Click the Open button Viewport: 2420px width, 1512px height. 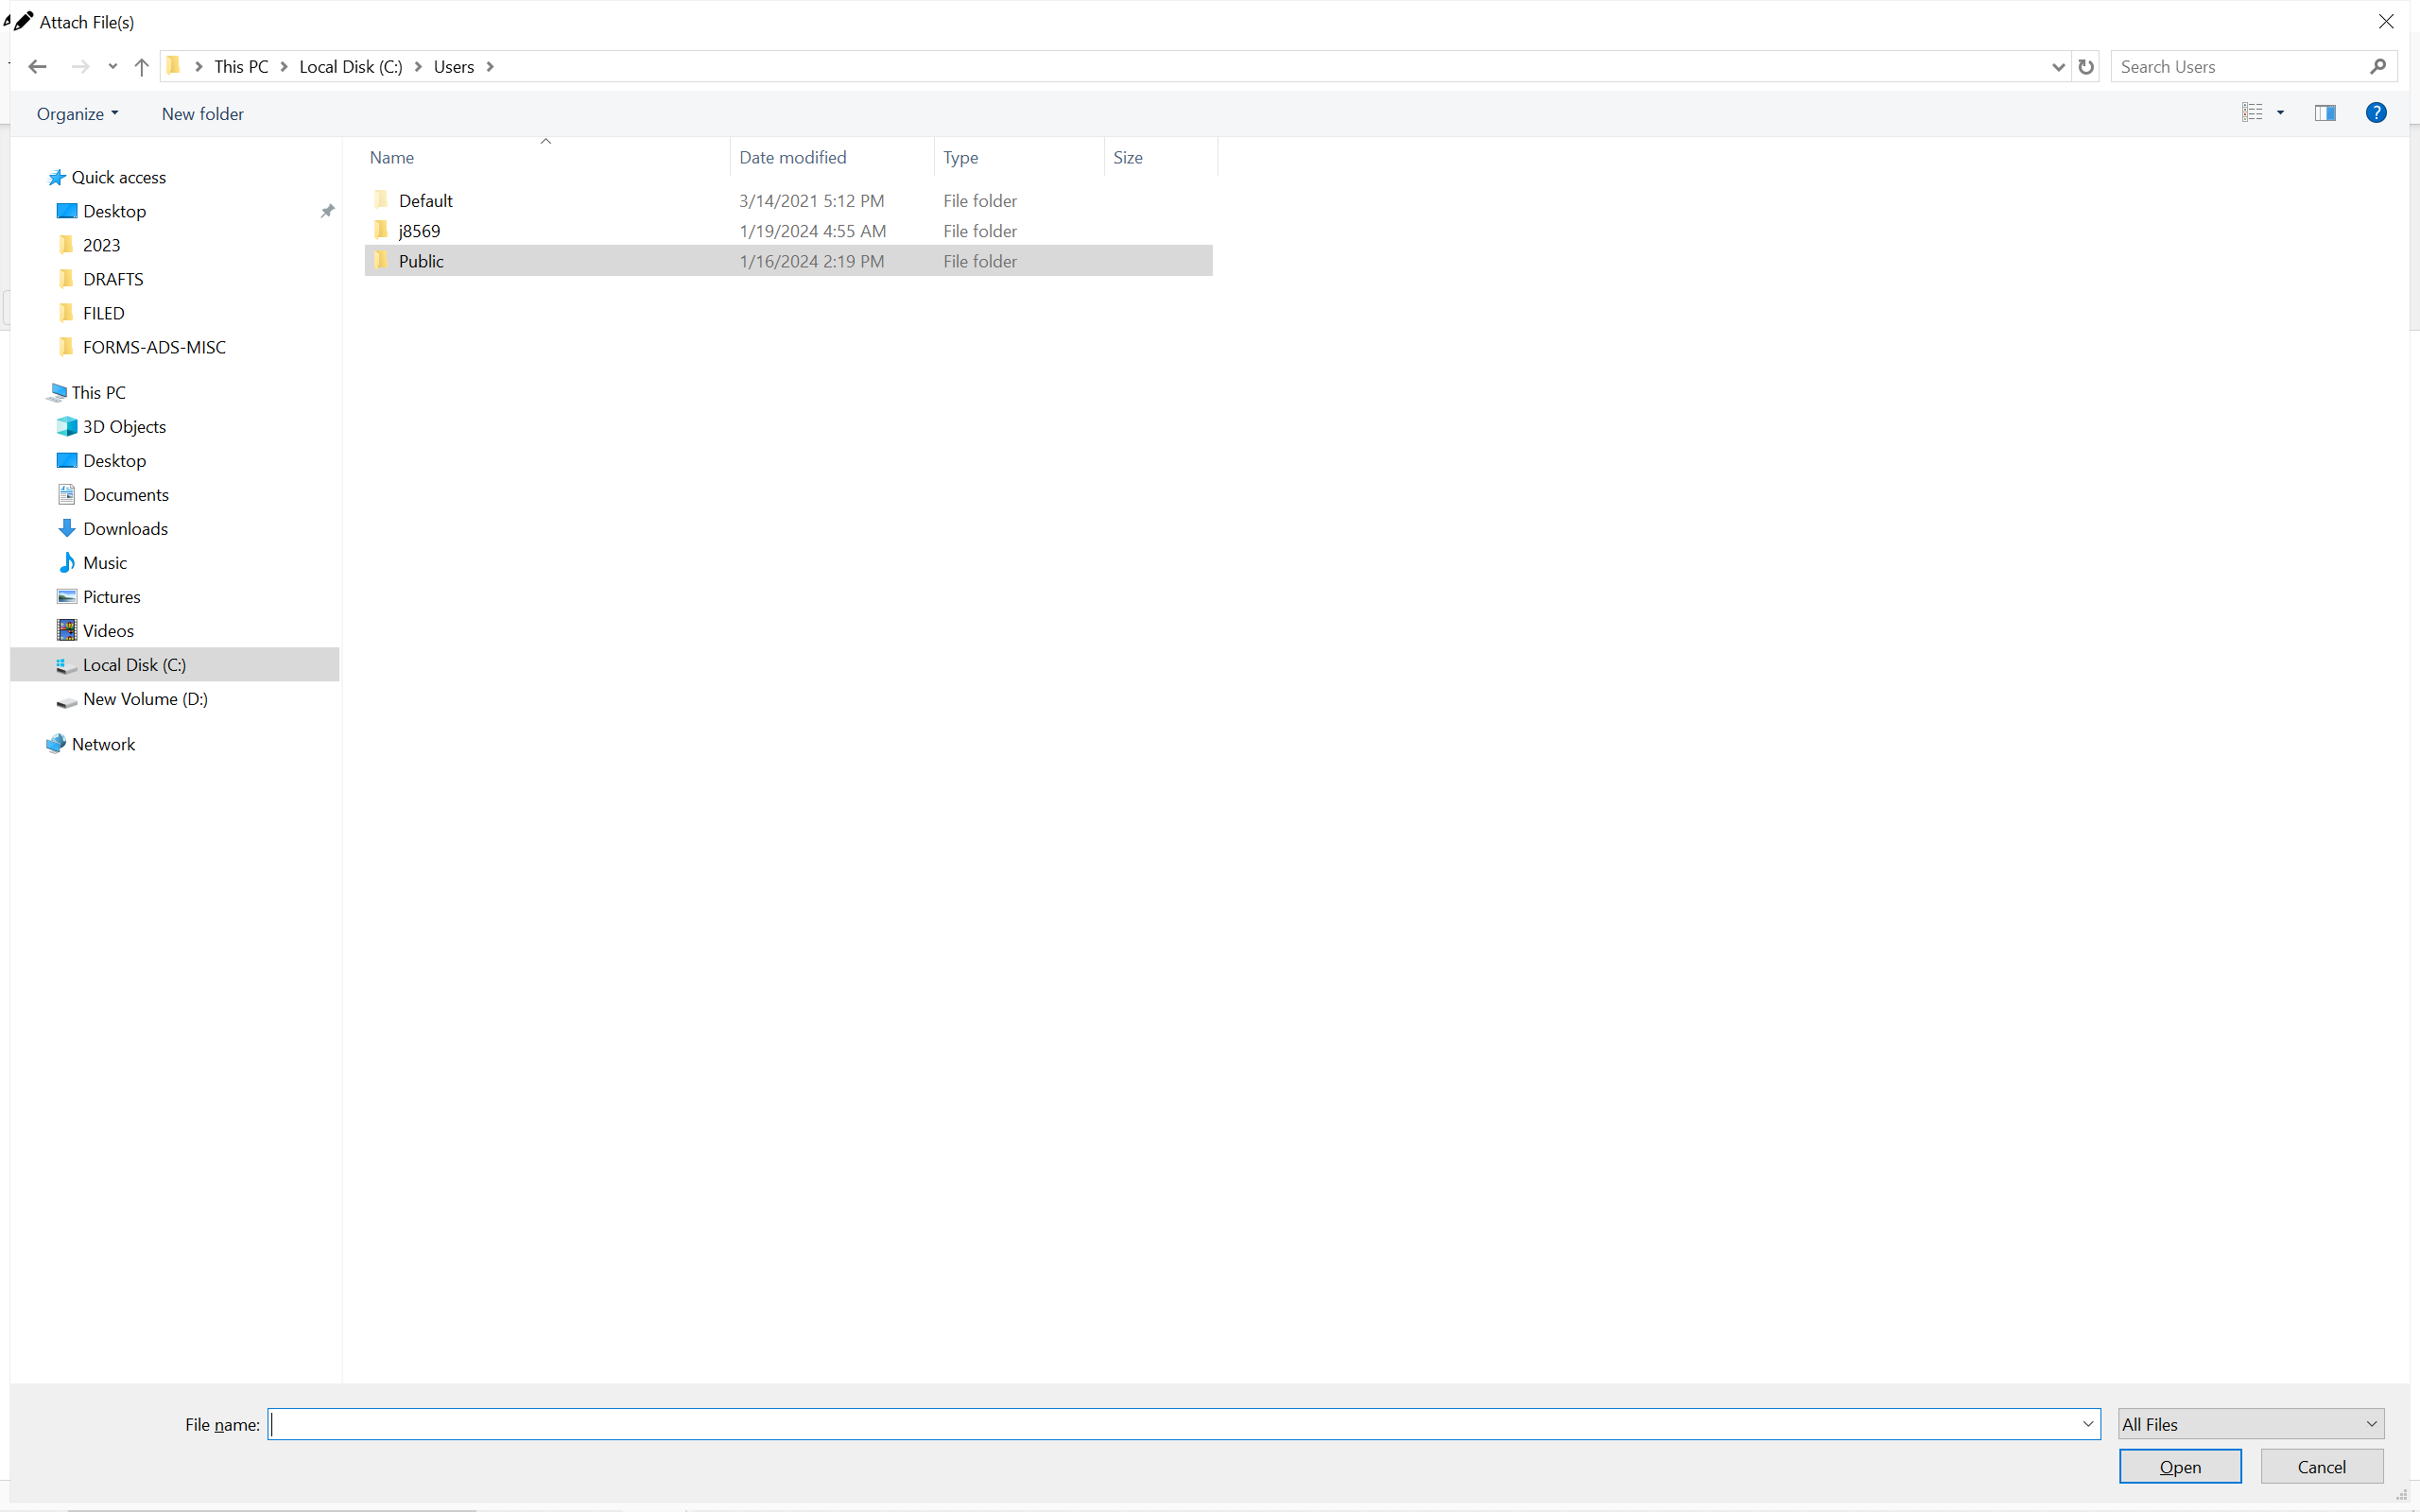pyautogui.click(x=2180, y=1467)
